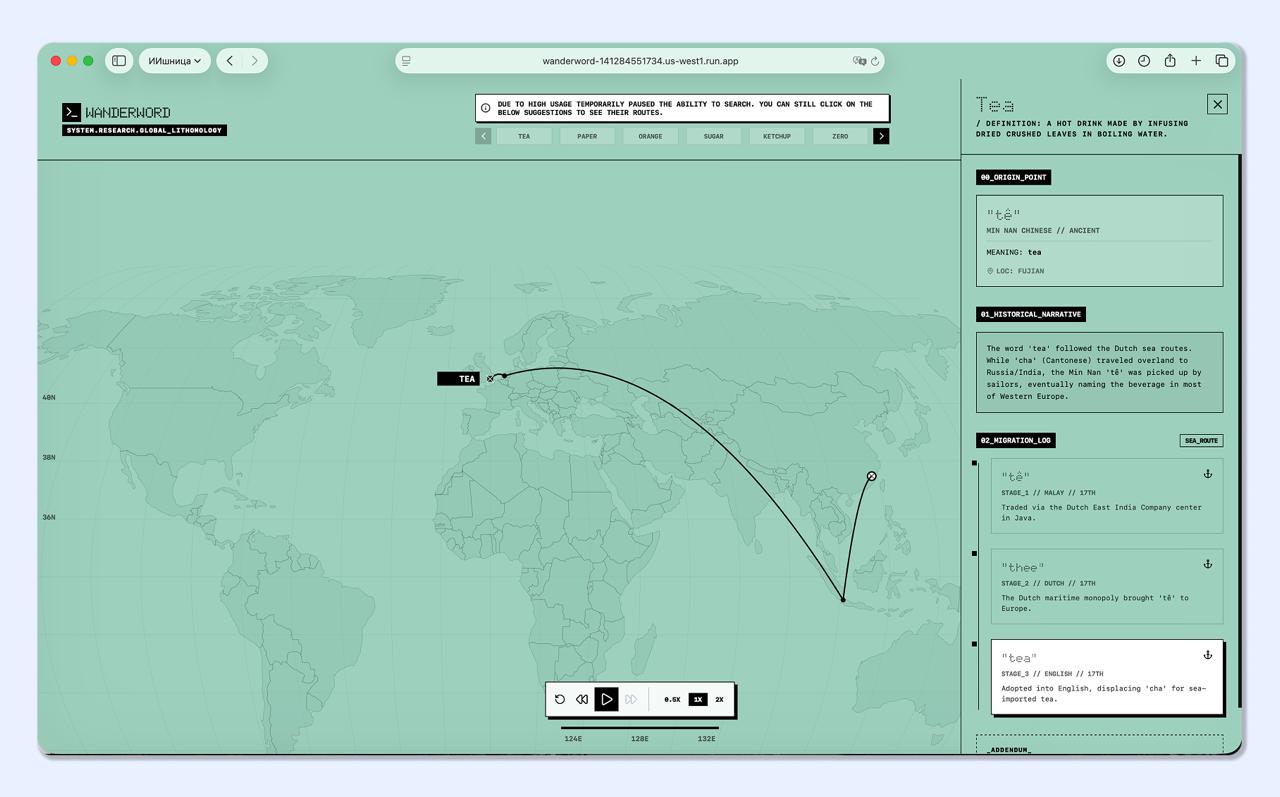Screen dimensions: 1280x797
Task: Click the WANDERWORD title text
Action: pos(128,112)
